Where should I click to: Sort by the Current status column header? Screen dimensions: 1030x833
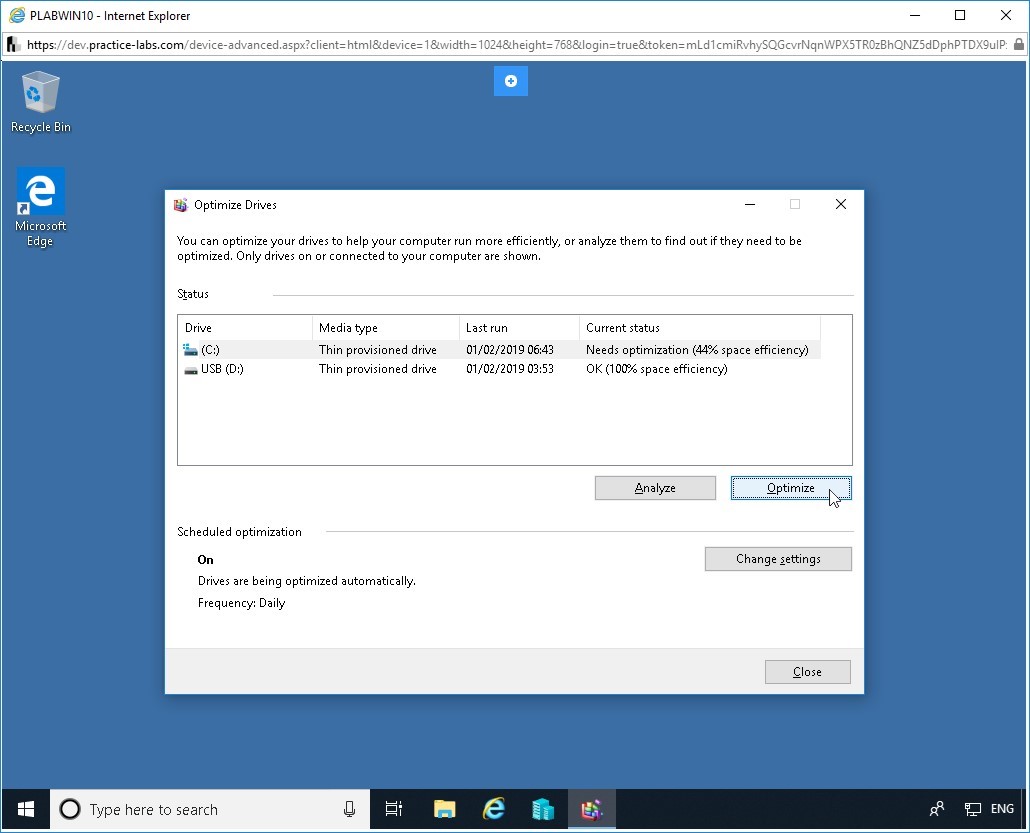[700, 328]
